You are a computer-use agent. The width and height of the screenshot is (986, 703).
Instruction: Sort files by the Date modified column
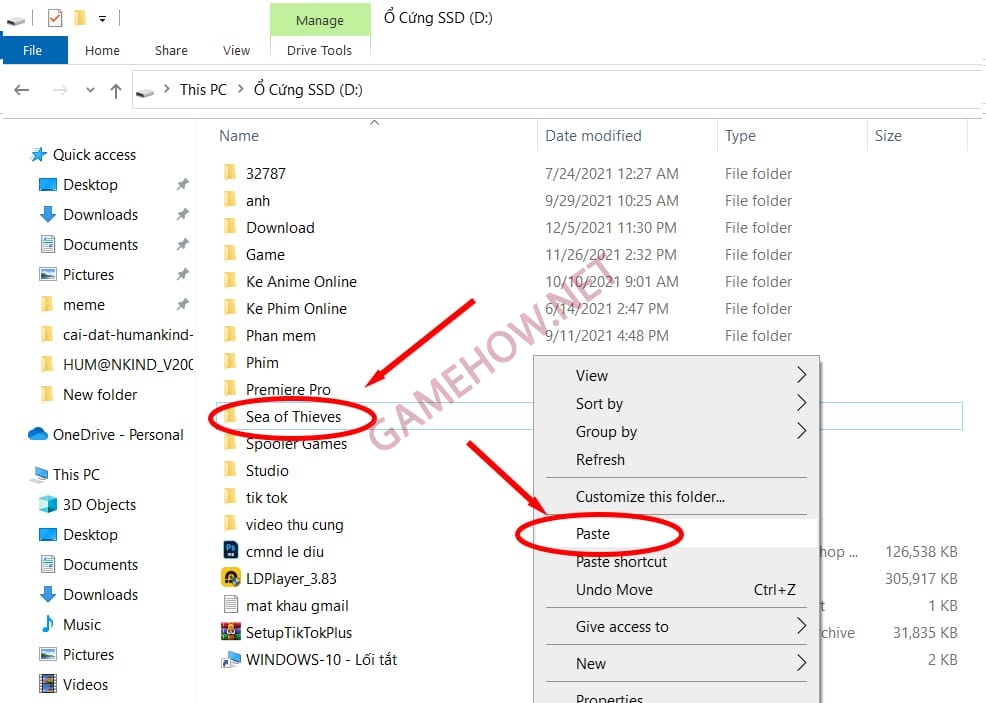(x=593, y=136)
